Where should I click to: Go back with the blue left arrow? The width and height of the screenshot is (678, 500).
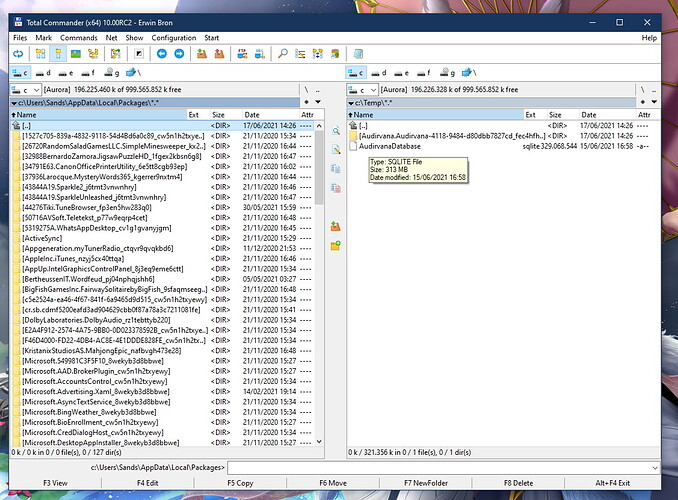(x=162, y=54)
